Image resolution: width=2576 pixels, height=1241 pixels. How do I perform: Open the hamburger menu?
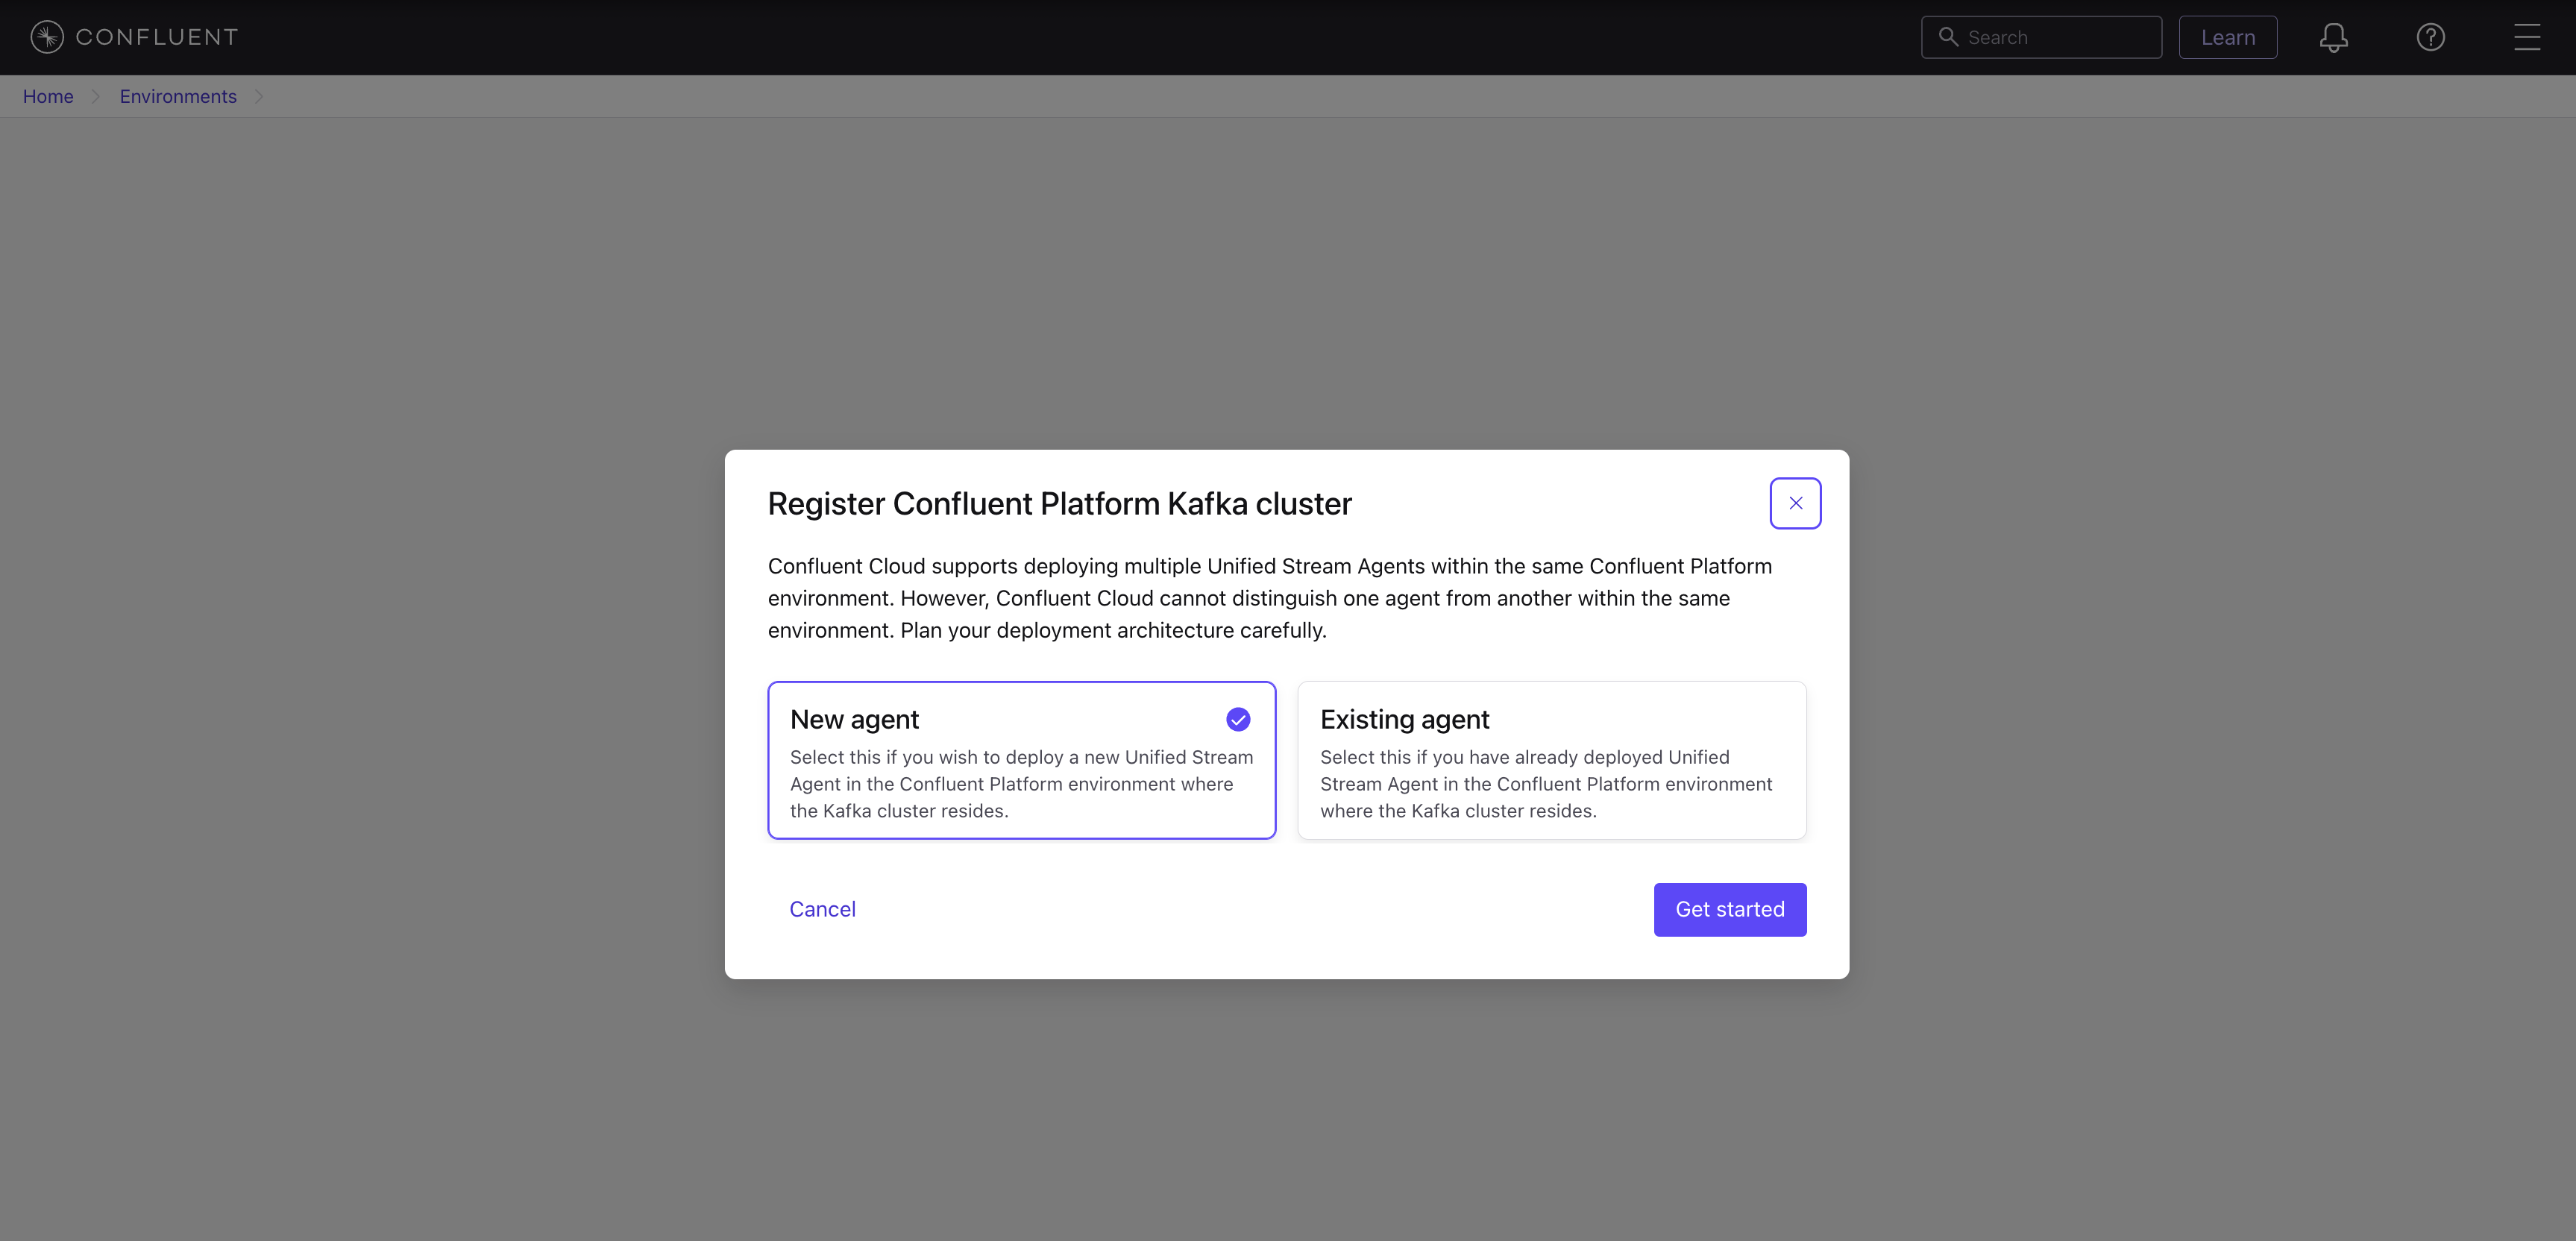point(2527,37)
